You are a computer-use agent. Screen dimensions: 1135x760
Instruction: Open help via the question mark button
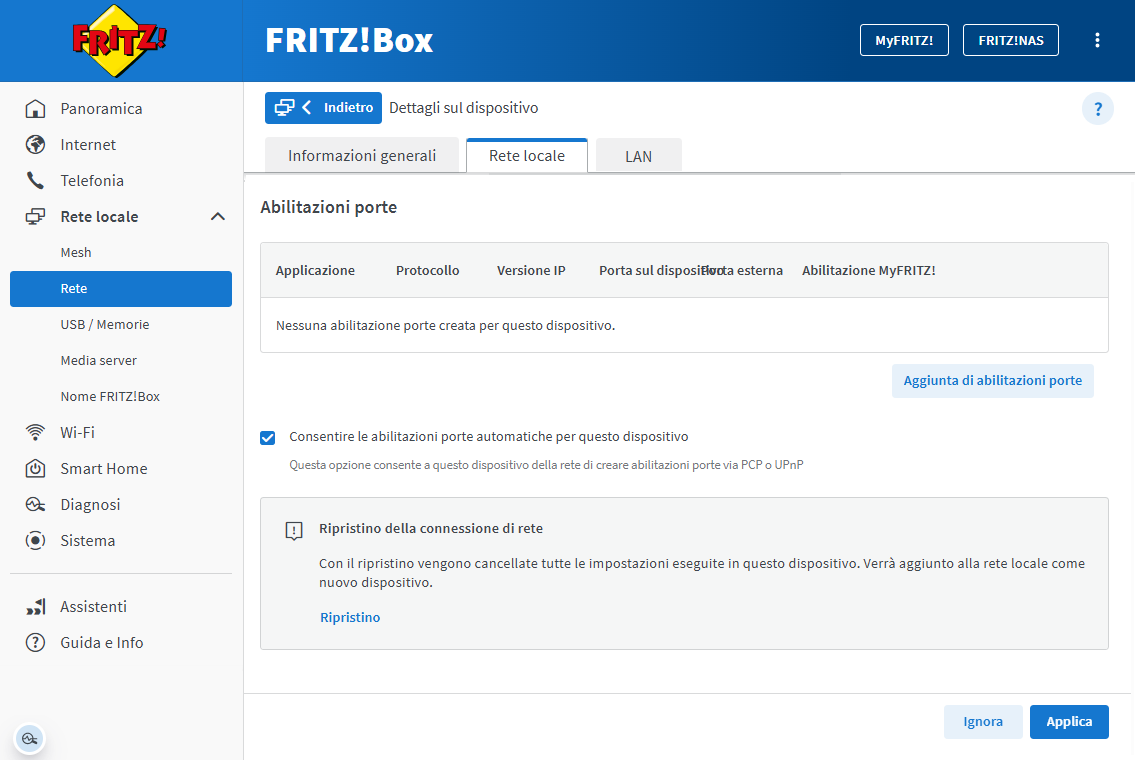1097,109
